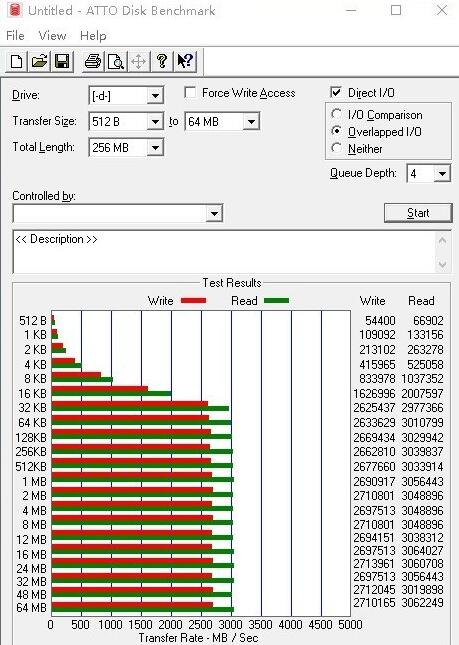The width and height of the screenshot is (459, 645).
Task: Click the write value 2713961
Action: (x=374, y=564)
